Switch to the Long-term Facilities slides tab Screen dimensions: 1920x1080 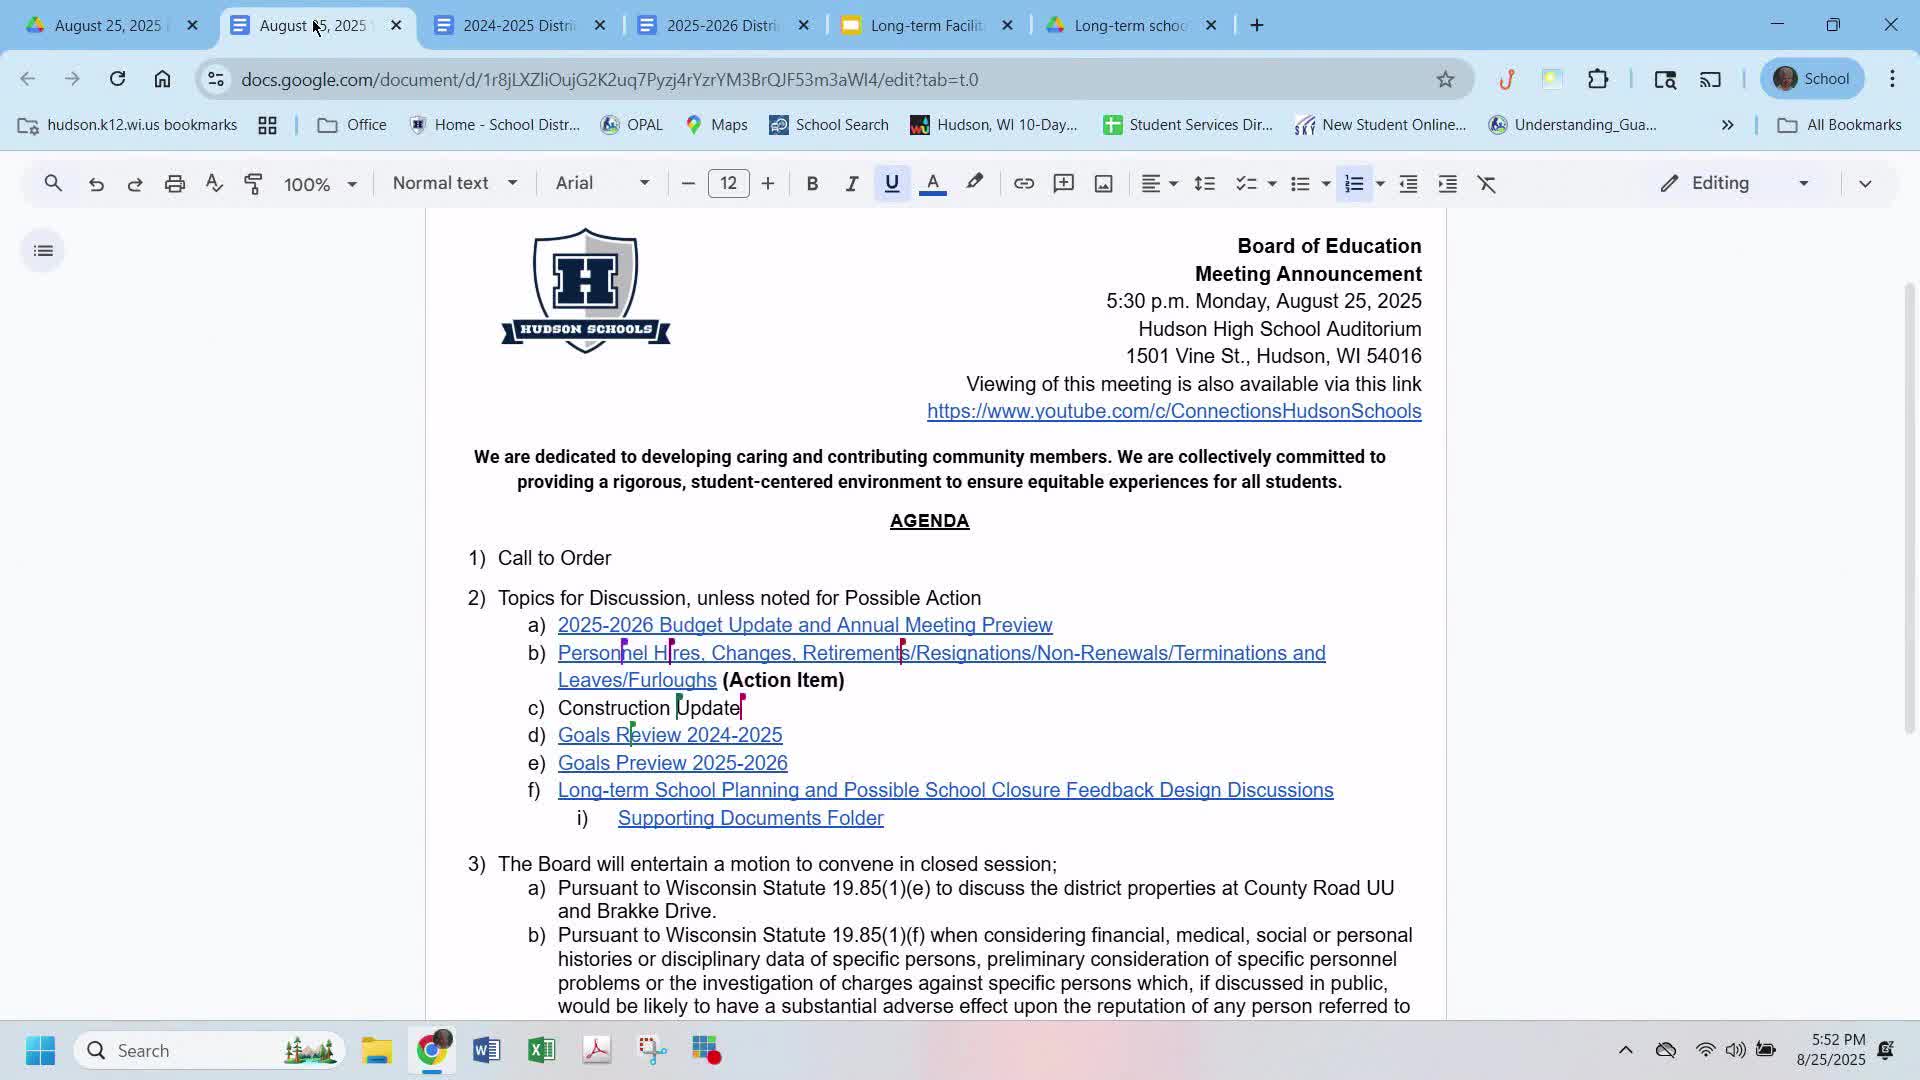925,26
